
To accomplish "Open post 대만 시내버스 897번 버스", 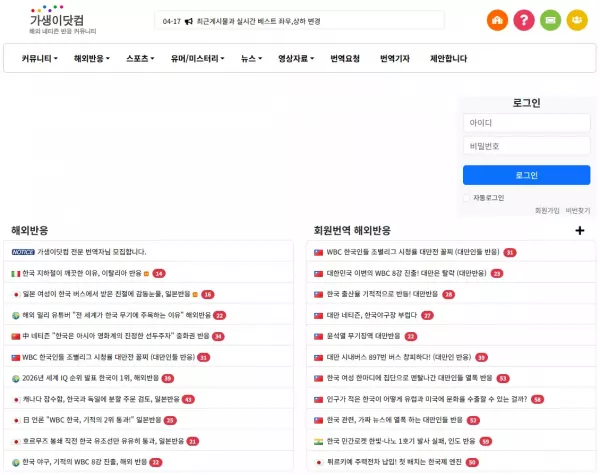I will [x=399, y=357].
